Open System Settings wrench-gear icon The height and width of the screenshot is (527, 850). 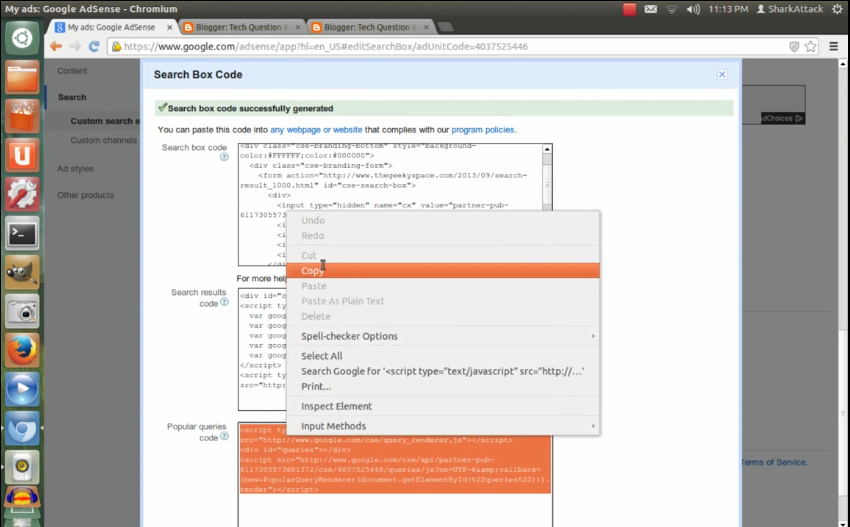pyautogui.click(x=22, y=195)
